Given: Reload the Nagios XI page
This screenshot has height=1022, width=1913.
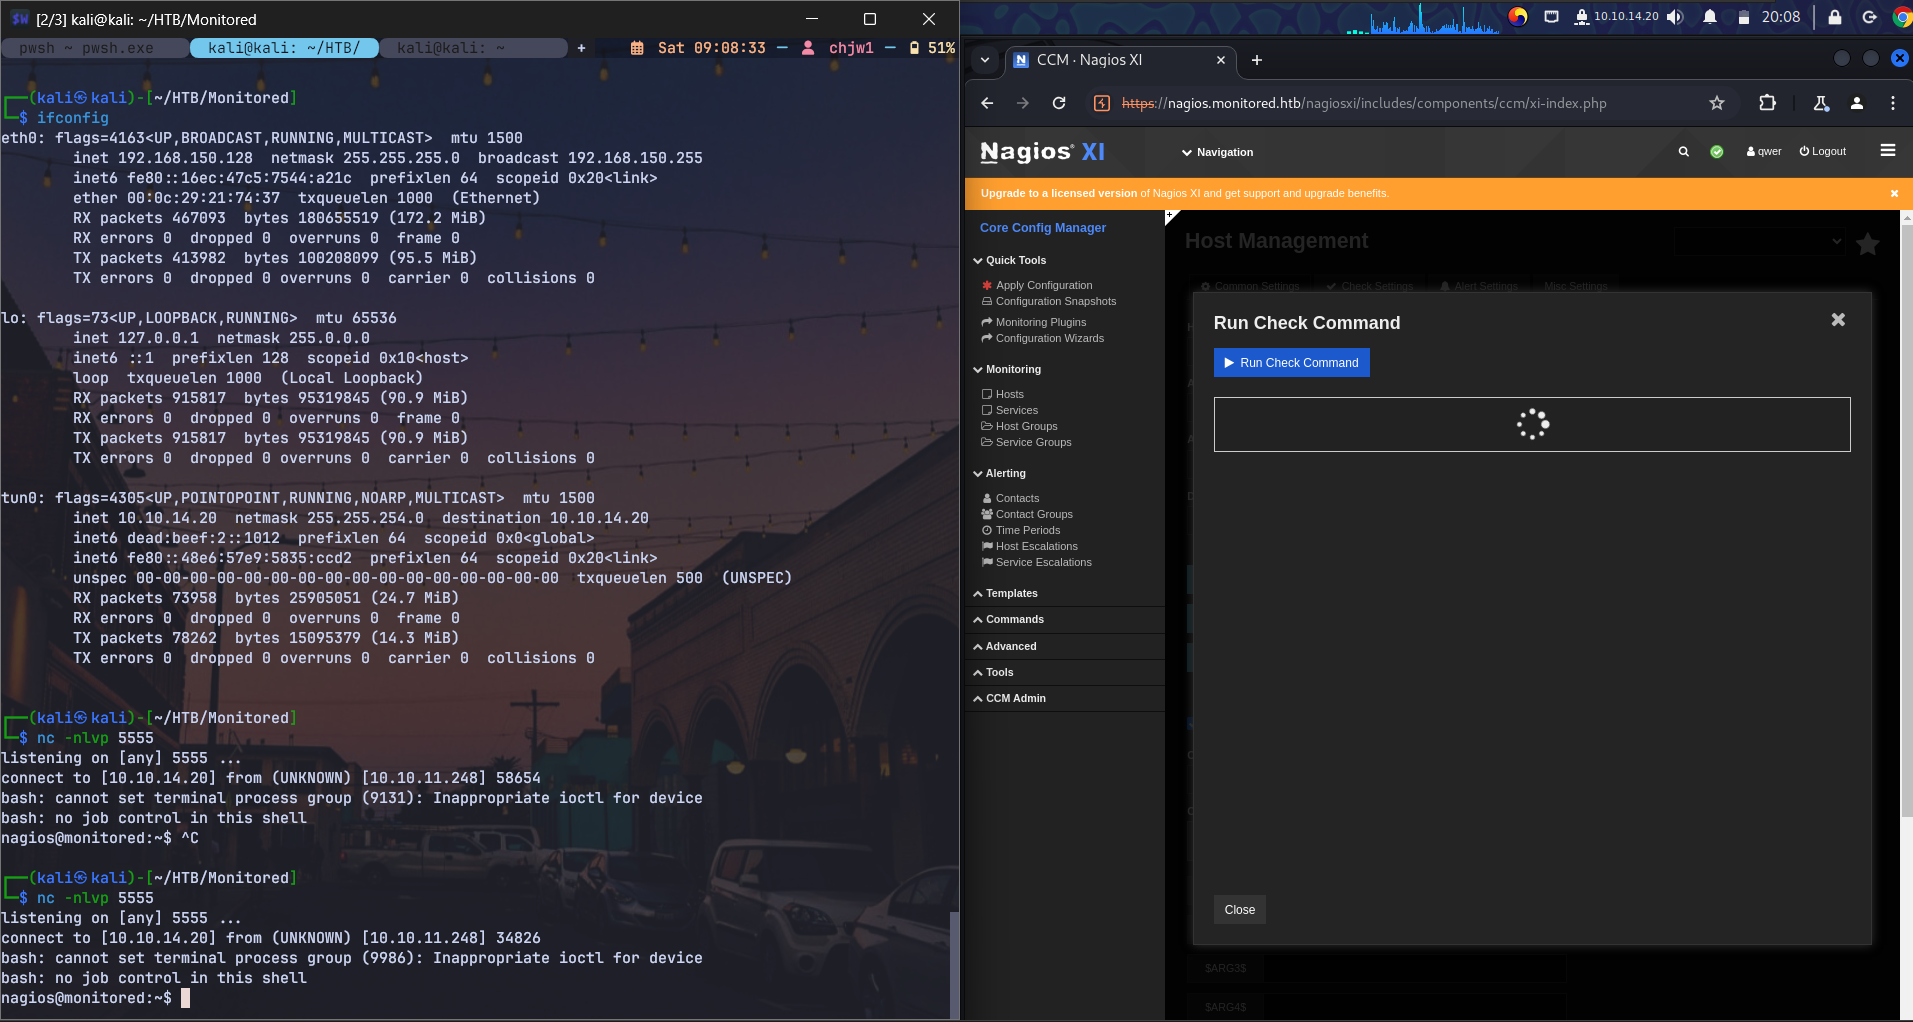Looking at the screenshot, I should (1059, 103).
